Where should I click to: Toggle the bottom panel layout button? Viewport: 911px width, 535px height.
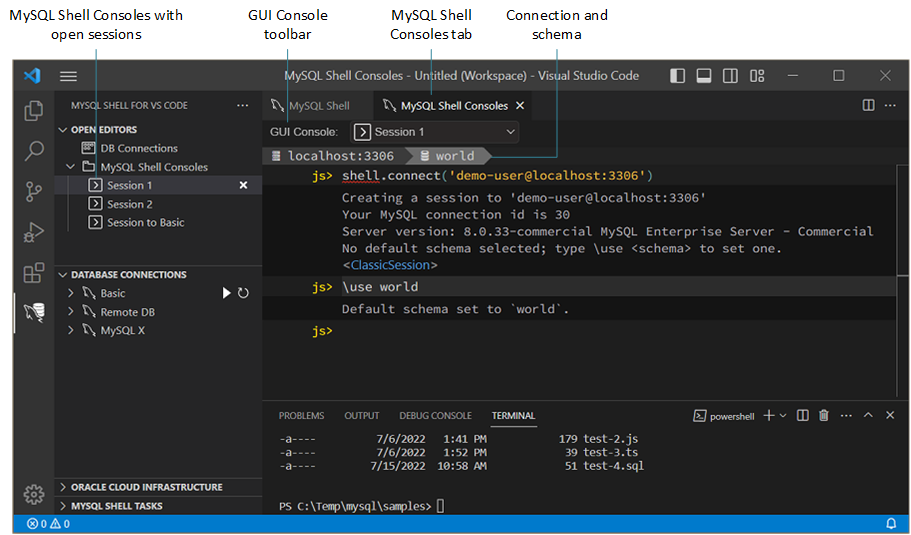(704, 76)
